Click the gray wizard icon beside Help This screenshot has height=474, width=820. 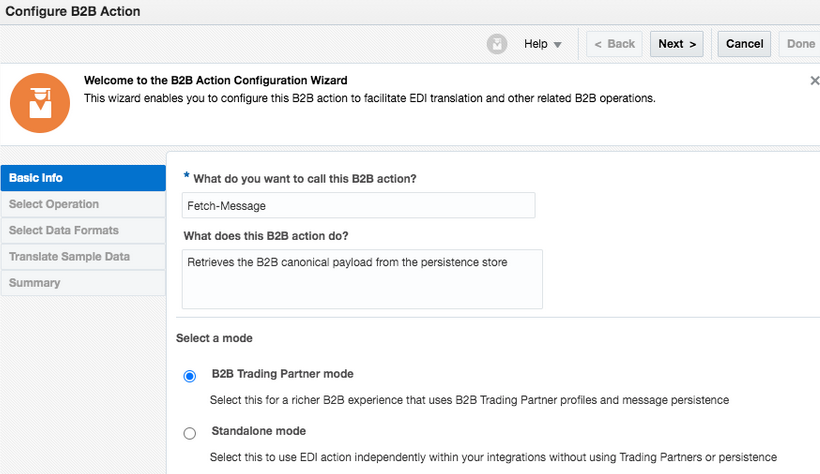point(497,44)
